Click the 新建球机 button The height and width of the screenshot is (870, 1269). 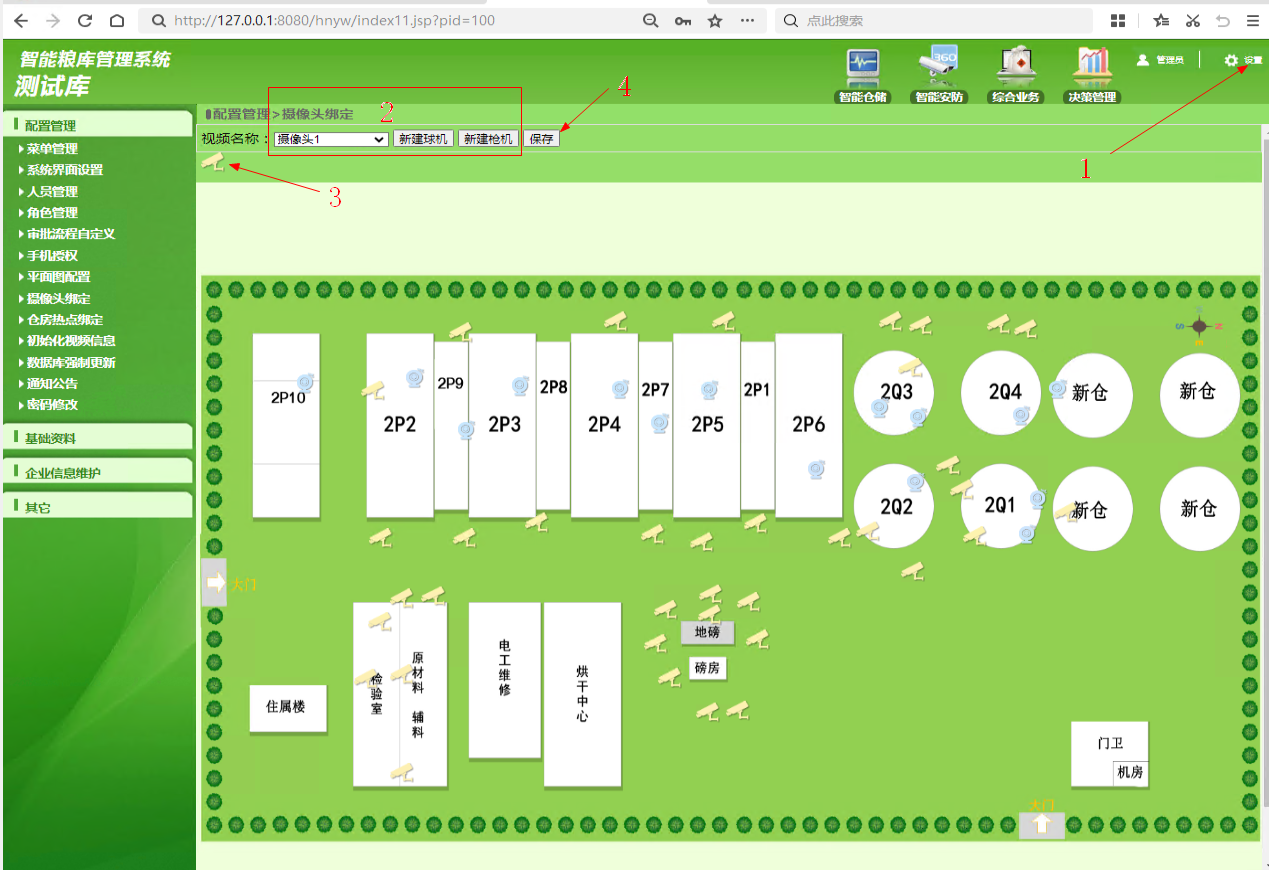pos(423,139)
